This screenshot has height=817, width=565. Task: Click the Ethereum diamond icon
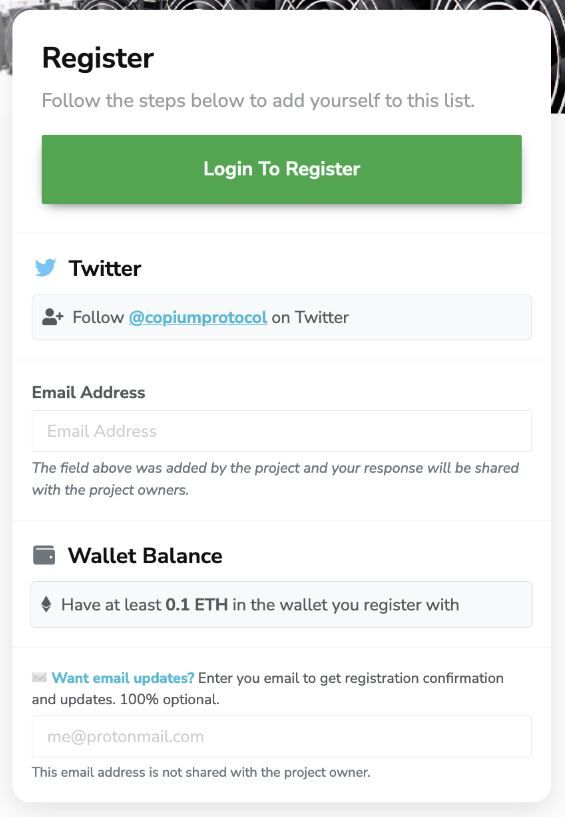click(x=46, y=604)
